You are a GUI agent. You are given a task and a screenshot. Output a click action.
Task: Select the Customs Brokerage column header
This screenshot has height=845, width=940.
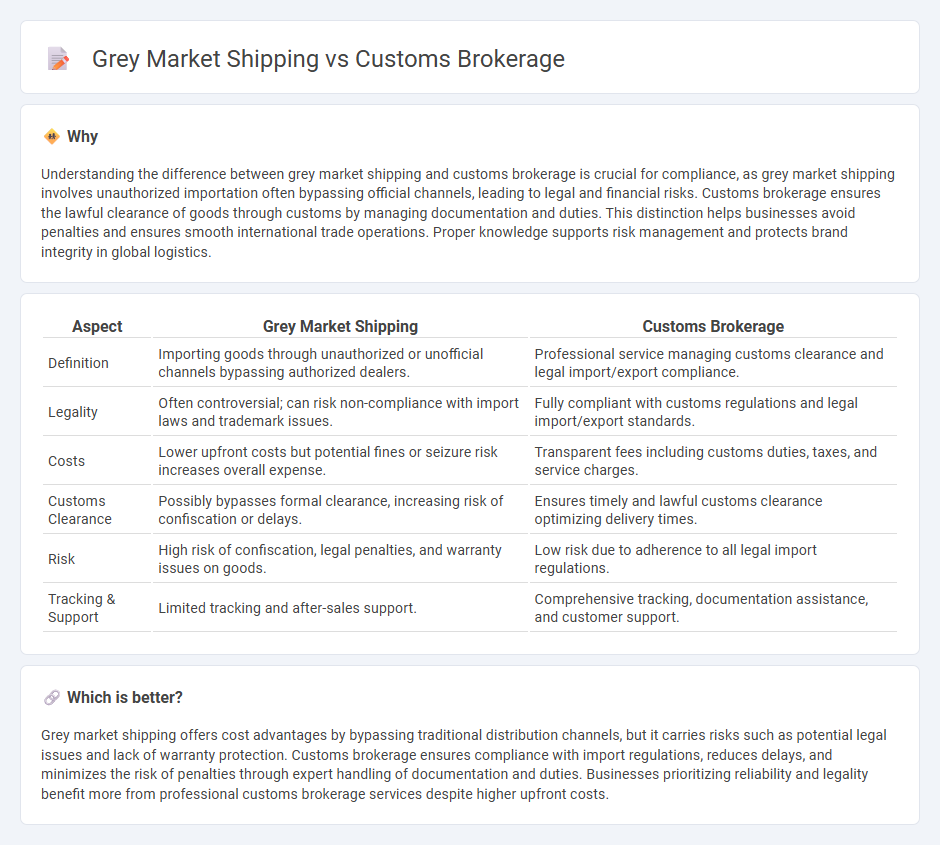(x=713, y=326)
